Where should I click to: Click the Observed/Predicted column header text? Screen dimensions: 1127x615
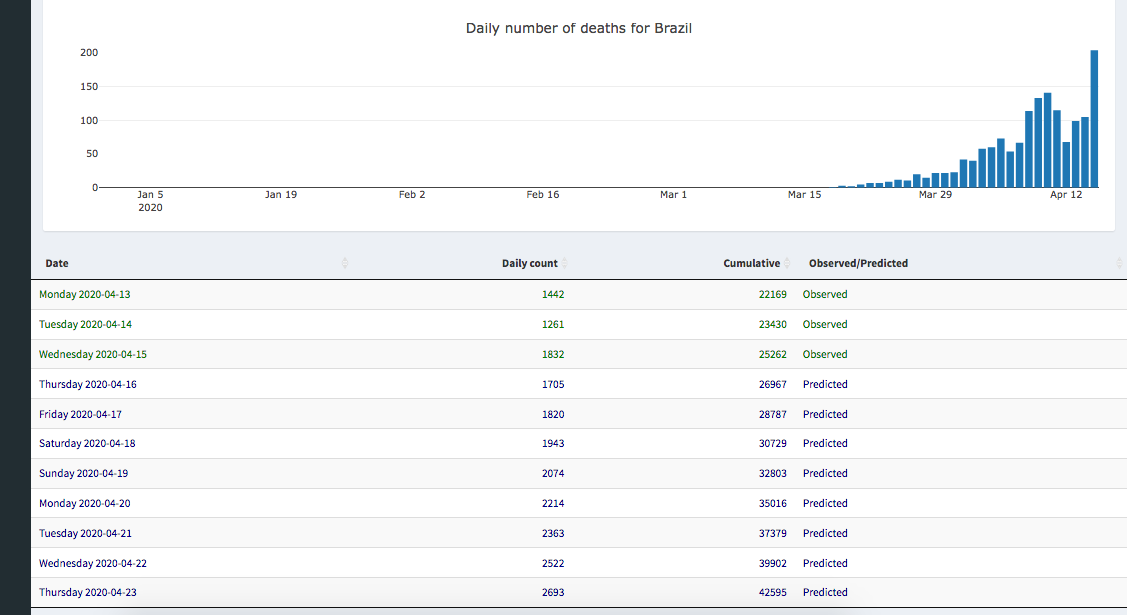coord(858,263)
